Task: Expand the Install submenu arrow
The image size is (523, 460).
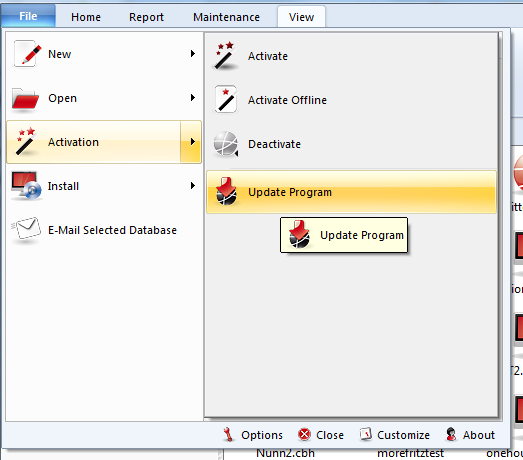Action: [x=192, y=185]
